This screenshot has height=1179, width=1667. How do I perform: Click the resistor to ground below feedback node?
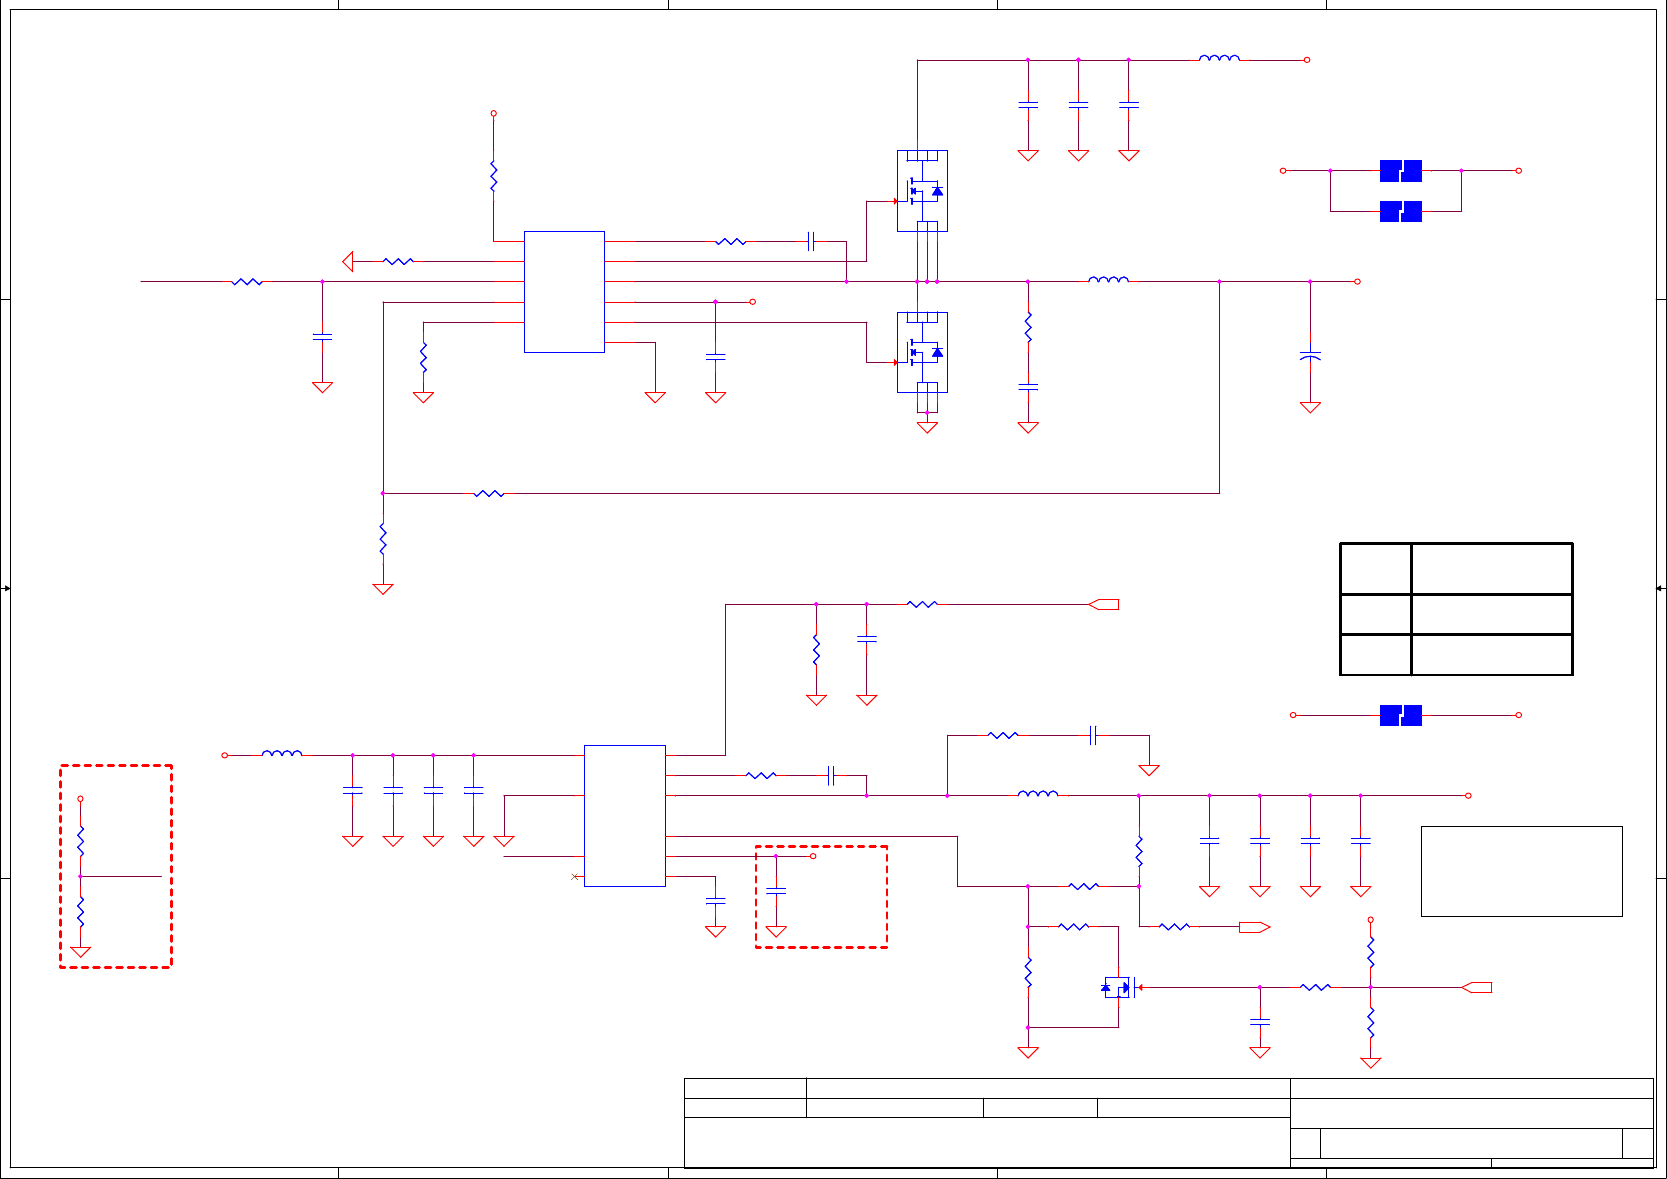point(382,539)
